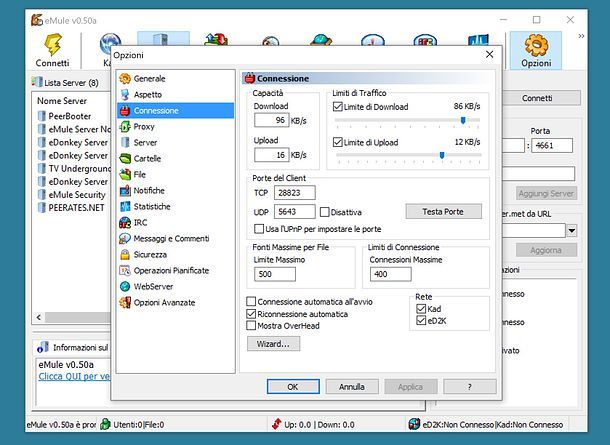The width and height of the screenshot is (610, 445).
Task: Enable Connessione automatica all'avvio
Action: (251, 301)
